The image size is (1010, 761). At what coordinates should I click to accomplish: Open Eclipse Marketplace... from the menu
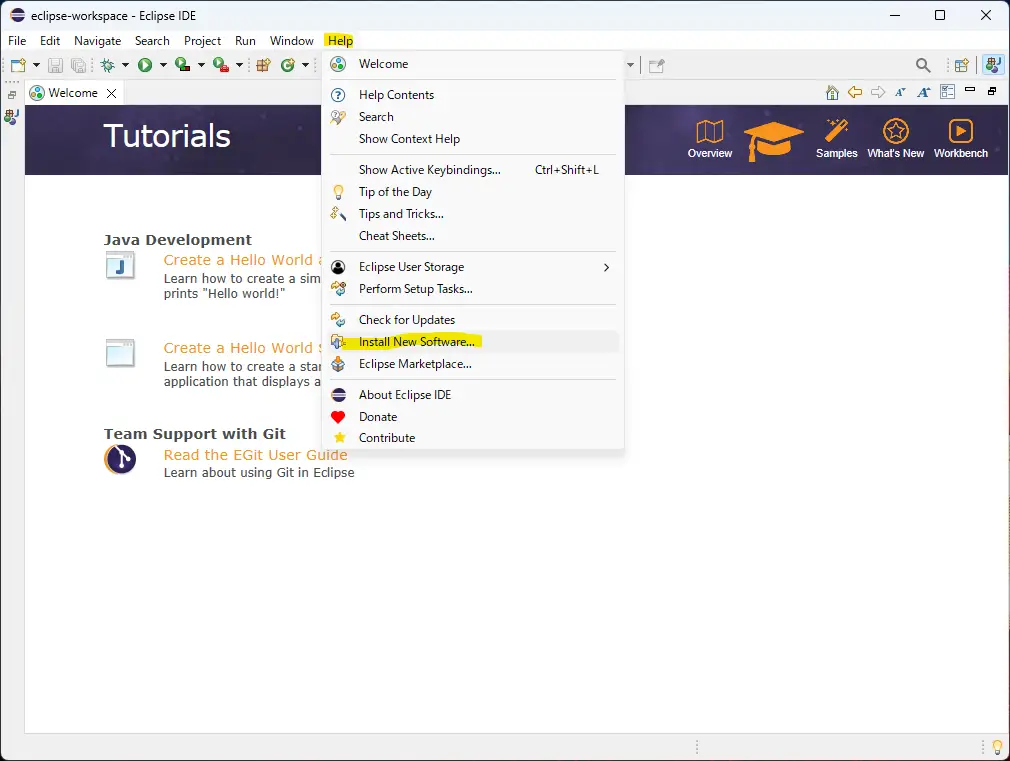tap(473, 364)
